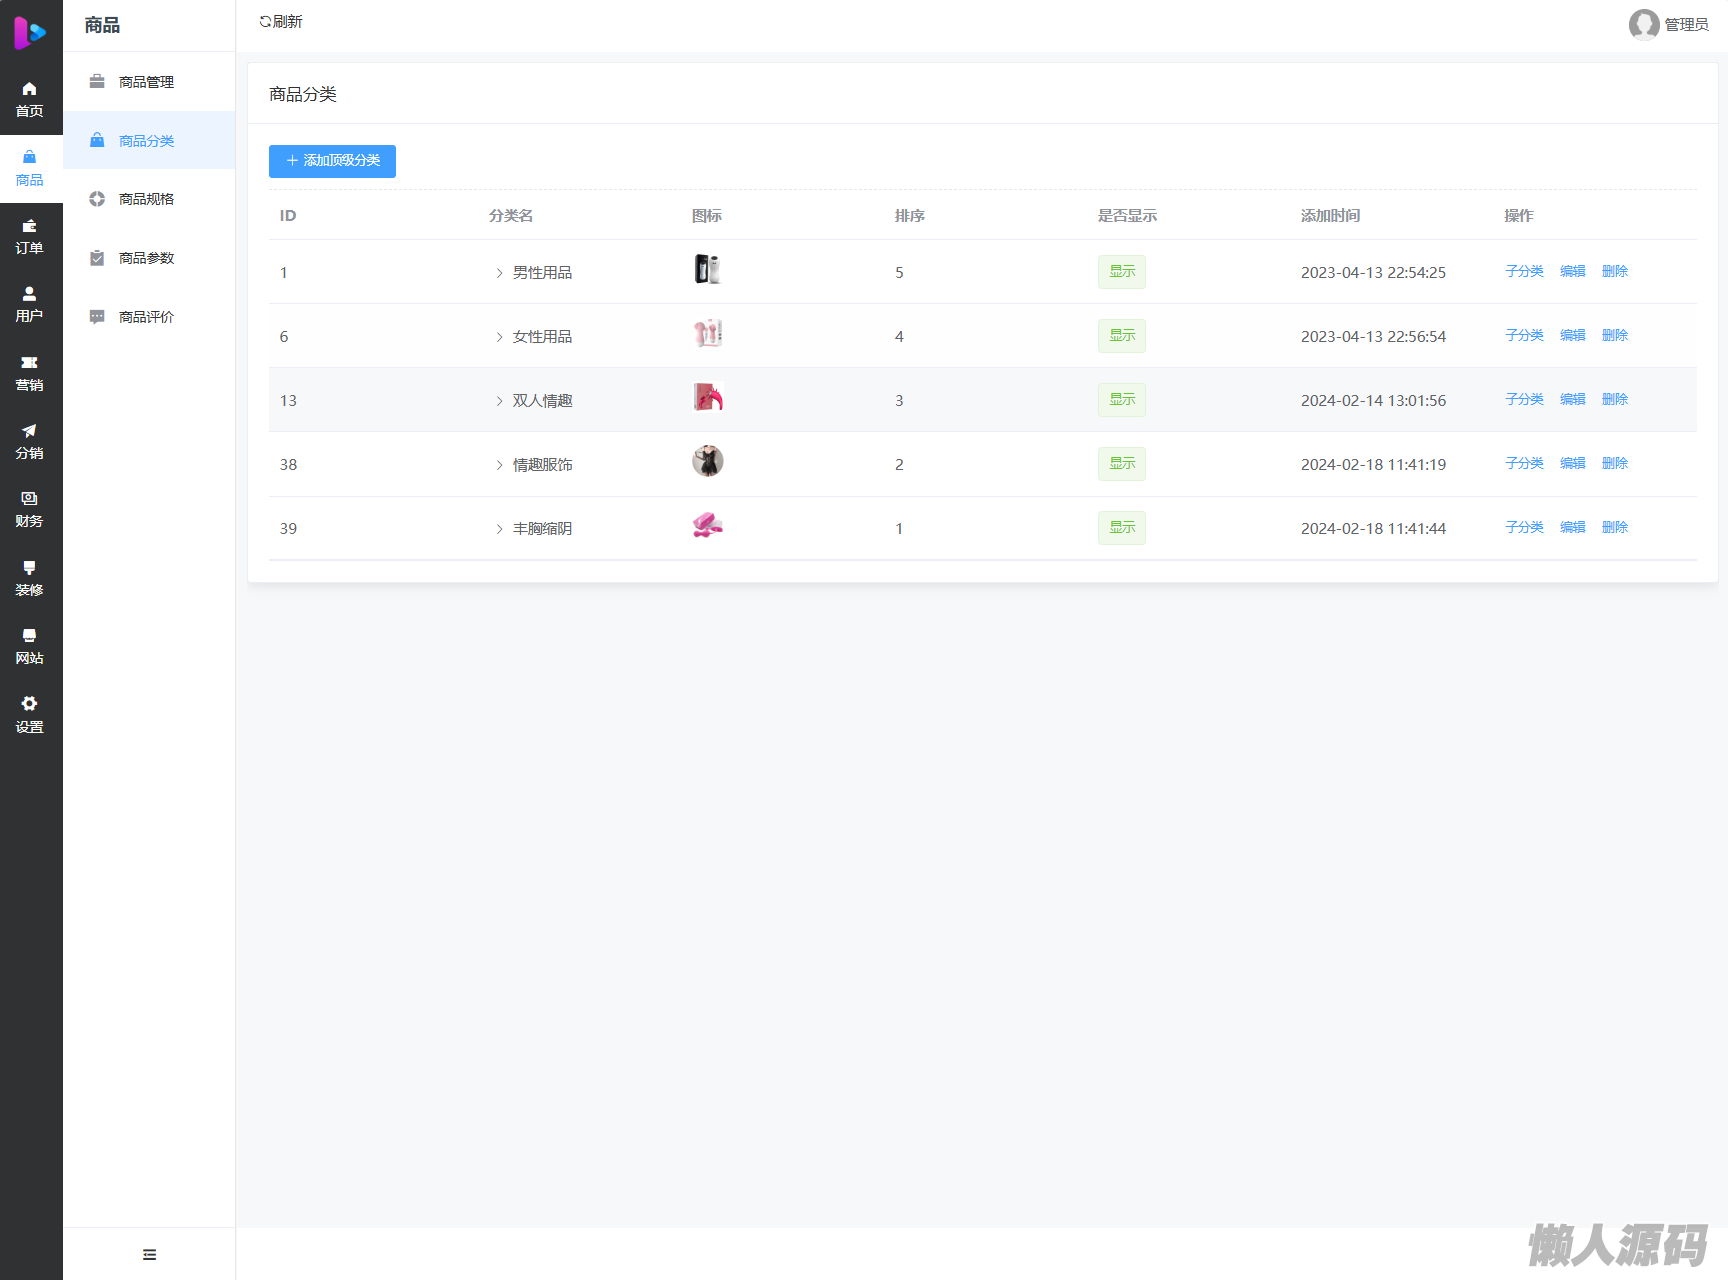
Task: Open the 营销 marketing ticket icon
Action: [29, 362]
